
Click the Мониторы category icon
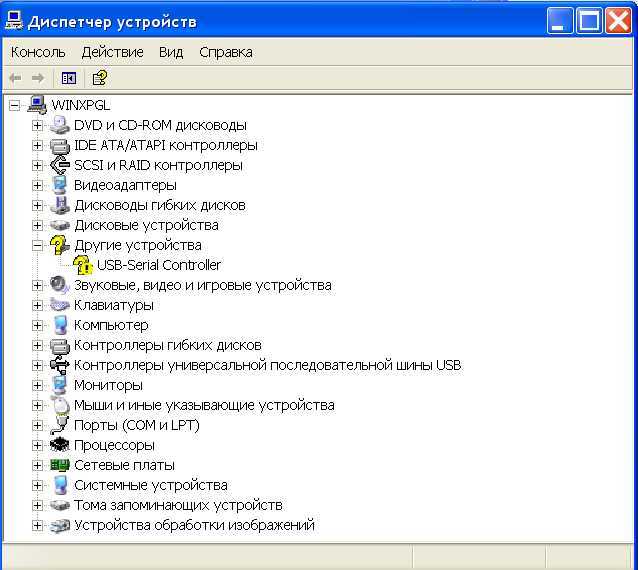click(60, 385)
